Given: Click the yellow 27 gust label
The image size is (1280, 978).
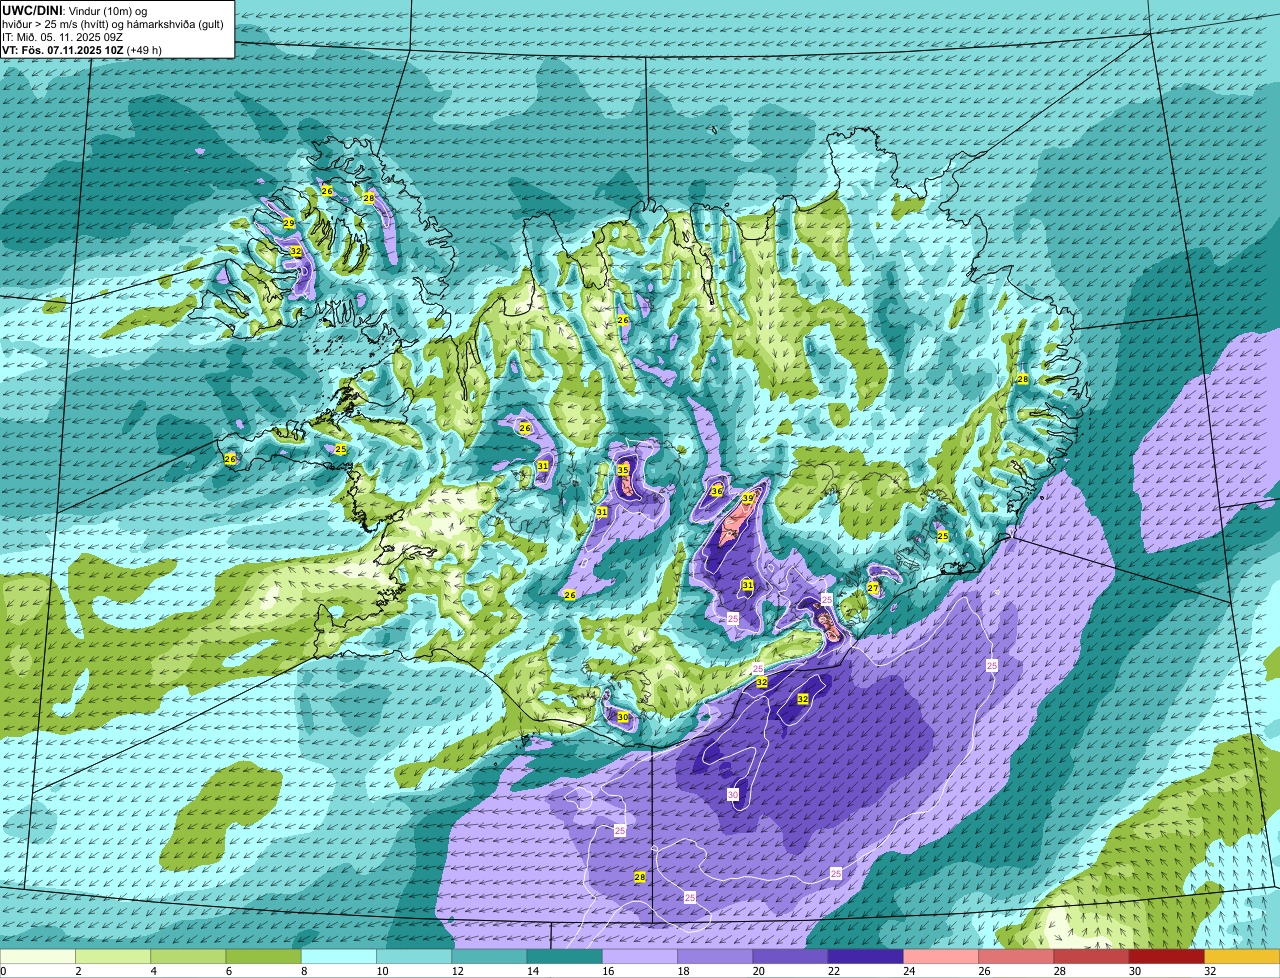Looking at the screenshot, I should pos(873,588).
